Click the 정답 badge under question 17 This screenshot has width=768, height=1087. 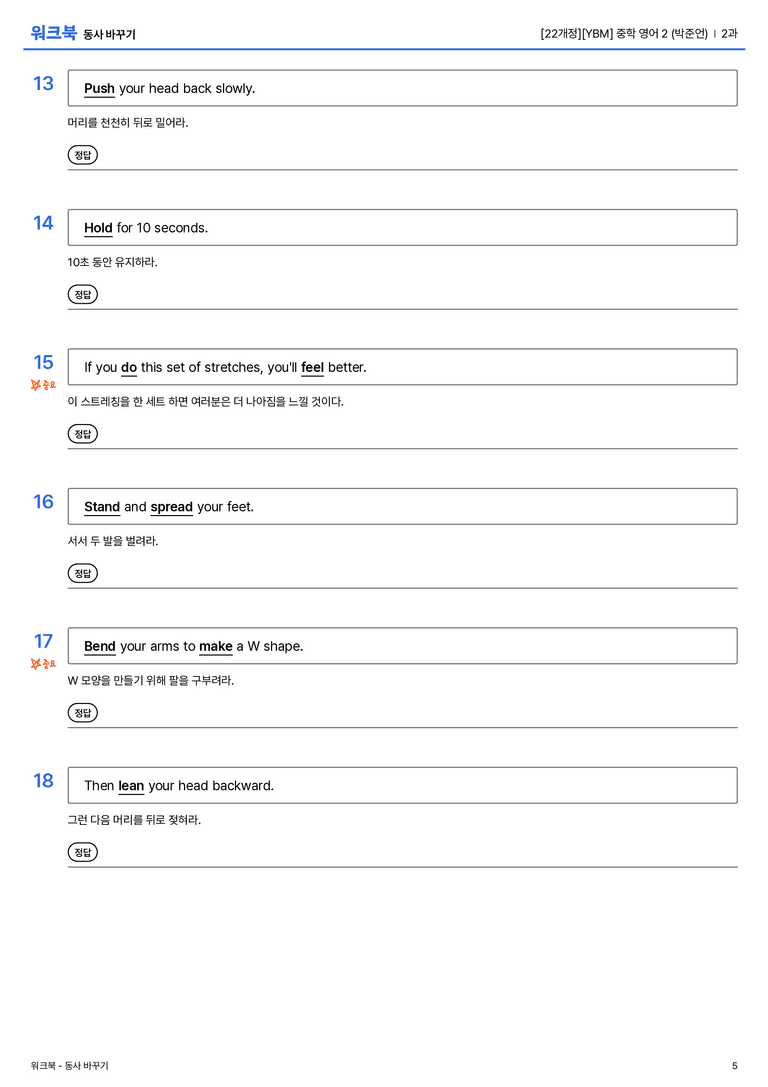pyautogui.click(x=82, y=712)
